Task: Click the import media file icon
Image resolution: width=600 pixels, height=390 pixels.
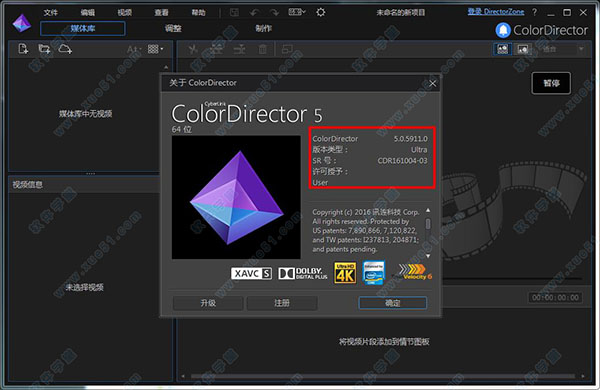Action: pos(23,49)
